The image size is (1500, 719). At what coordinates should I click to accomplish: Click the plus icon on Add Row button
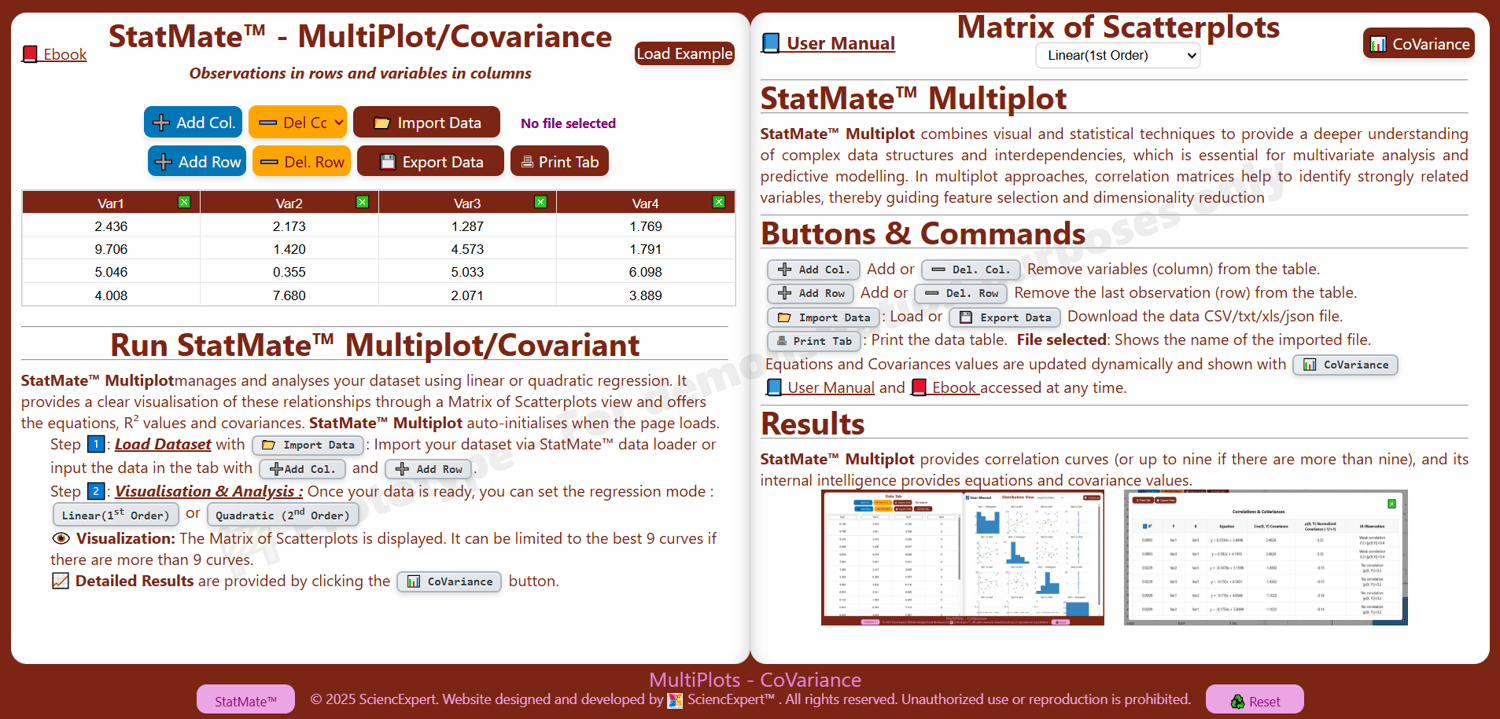pos(164,162)
